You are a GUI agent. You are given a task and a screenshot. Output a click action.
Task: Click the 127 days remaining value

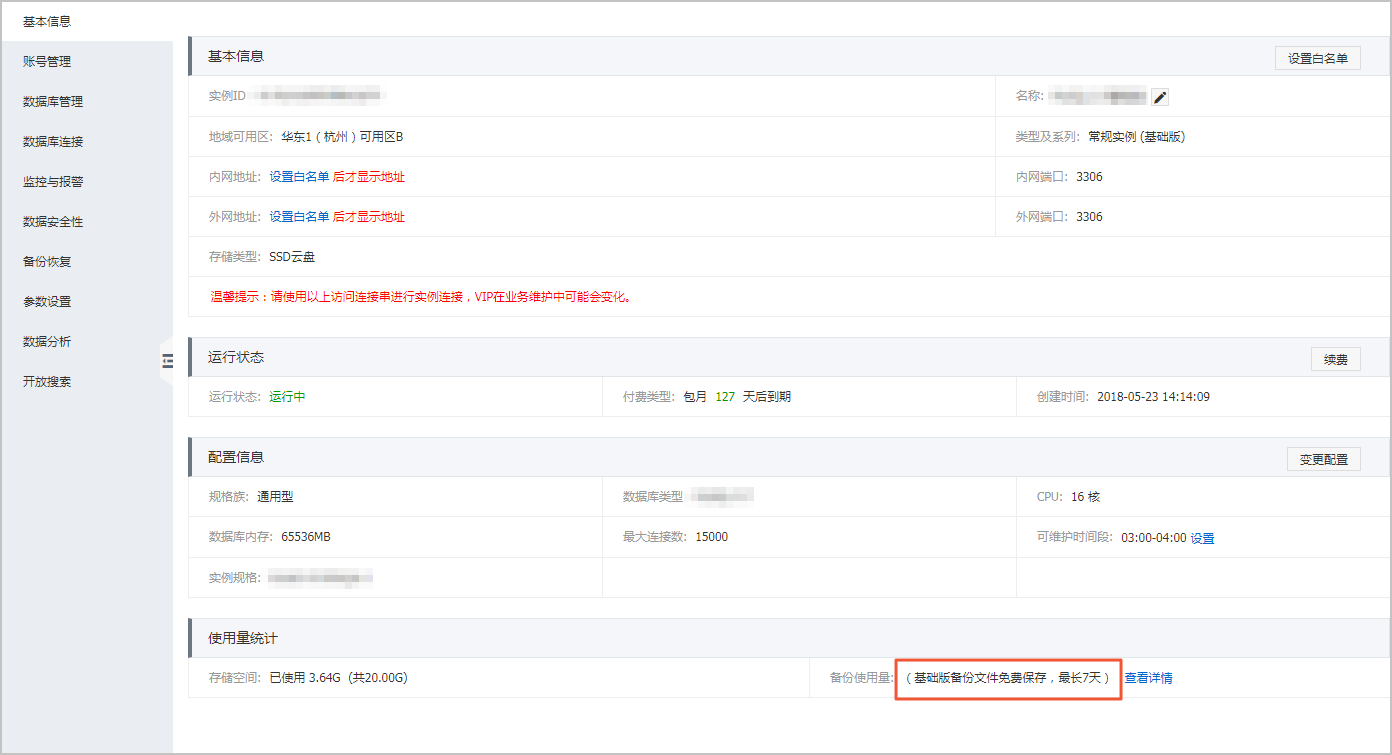coord(725,397)
